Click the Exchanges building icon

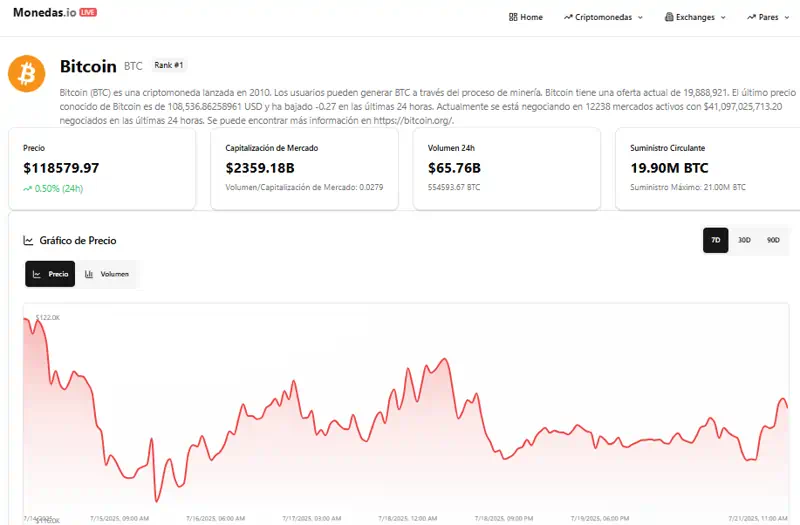669,17
